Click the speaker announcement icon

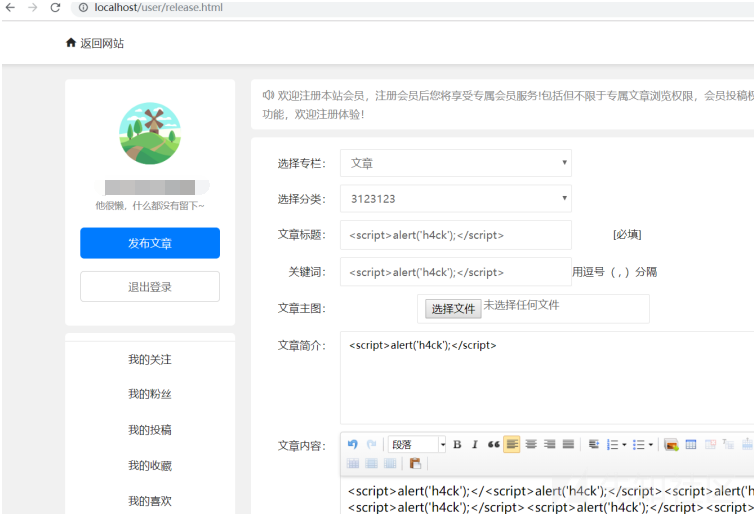tap(268, 95)
